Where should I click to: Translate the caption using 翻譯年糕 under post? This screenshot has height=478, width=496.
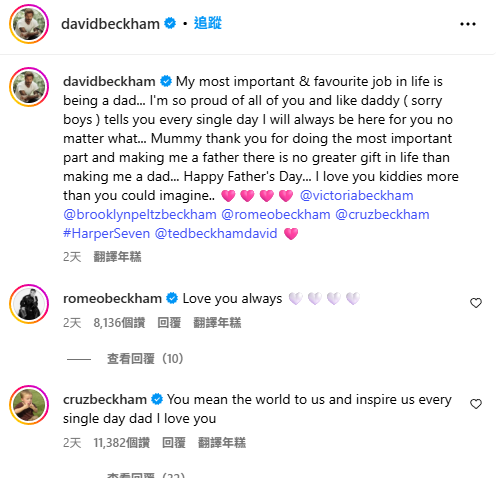[x=117, y=257]
